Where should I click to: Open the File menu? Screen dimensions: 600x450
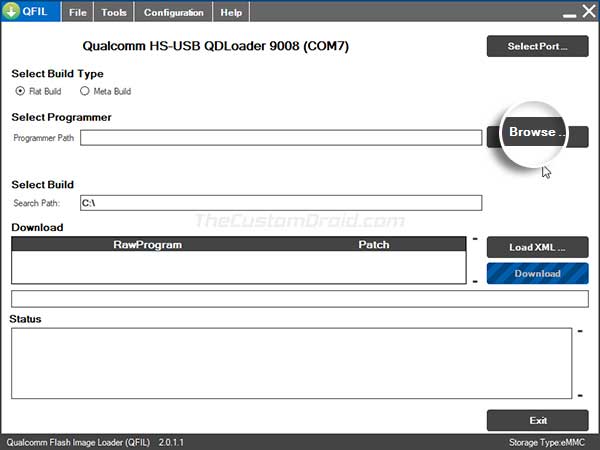coord(76,13)
